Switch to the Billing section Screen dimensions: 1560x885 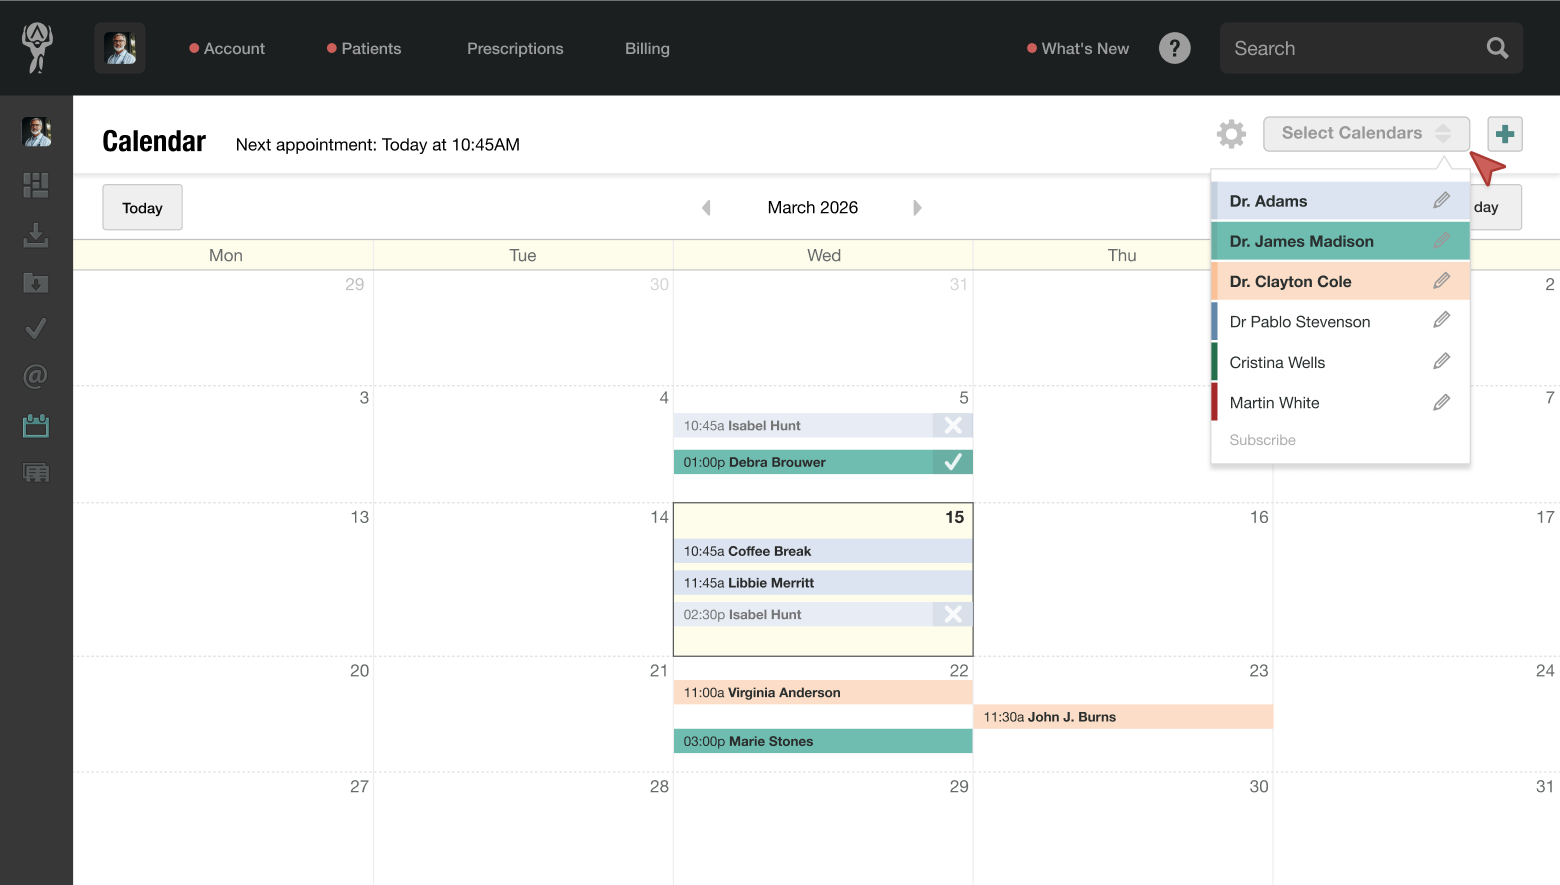647,48
